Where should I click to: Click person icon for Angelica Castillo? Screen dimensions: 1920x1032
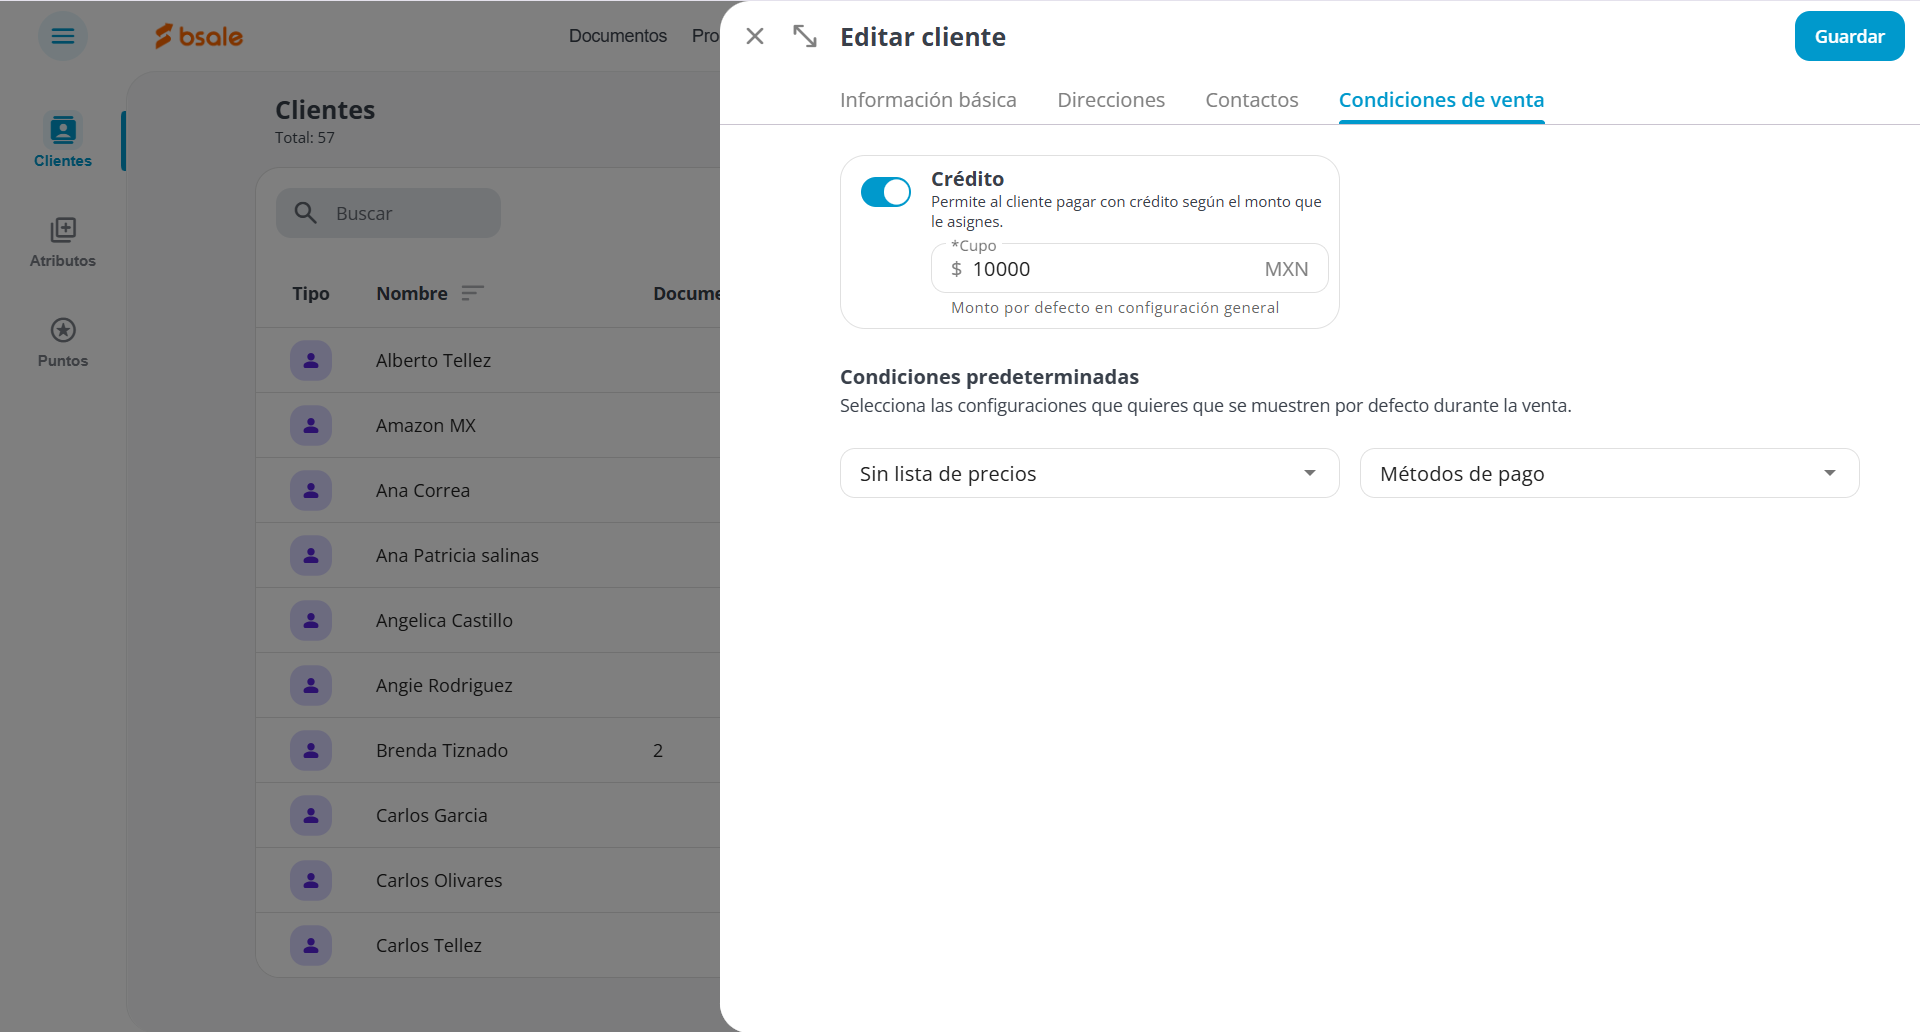pyautogui.click(x=311, y=620)
